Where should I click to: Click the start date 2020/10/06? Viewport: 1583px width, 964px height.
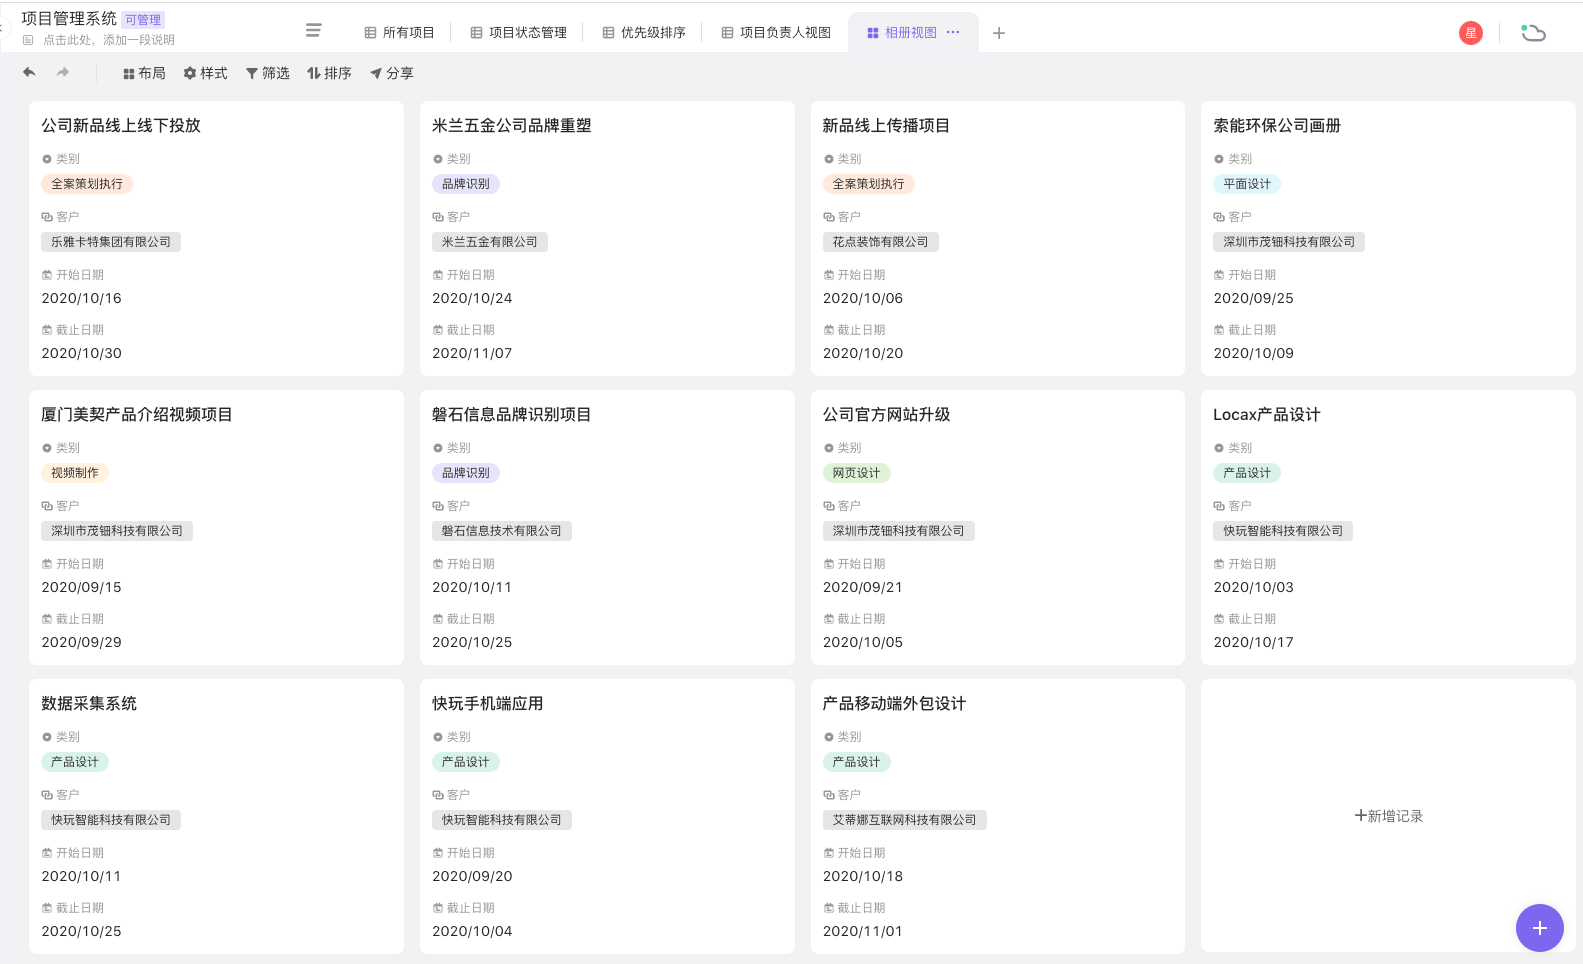click(863, 298)
